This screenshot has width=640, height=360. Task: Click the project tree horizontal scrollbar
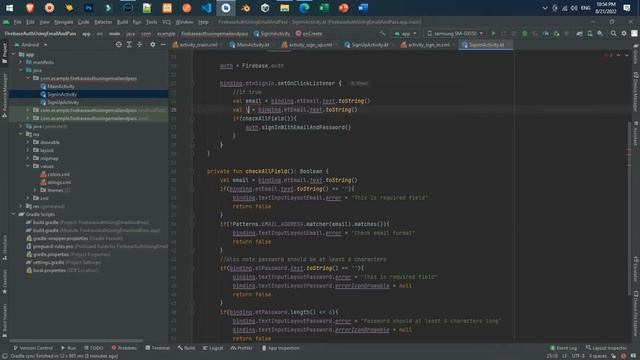tap(76, 340)
